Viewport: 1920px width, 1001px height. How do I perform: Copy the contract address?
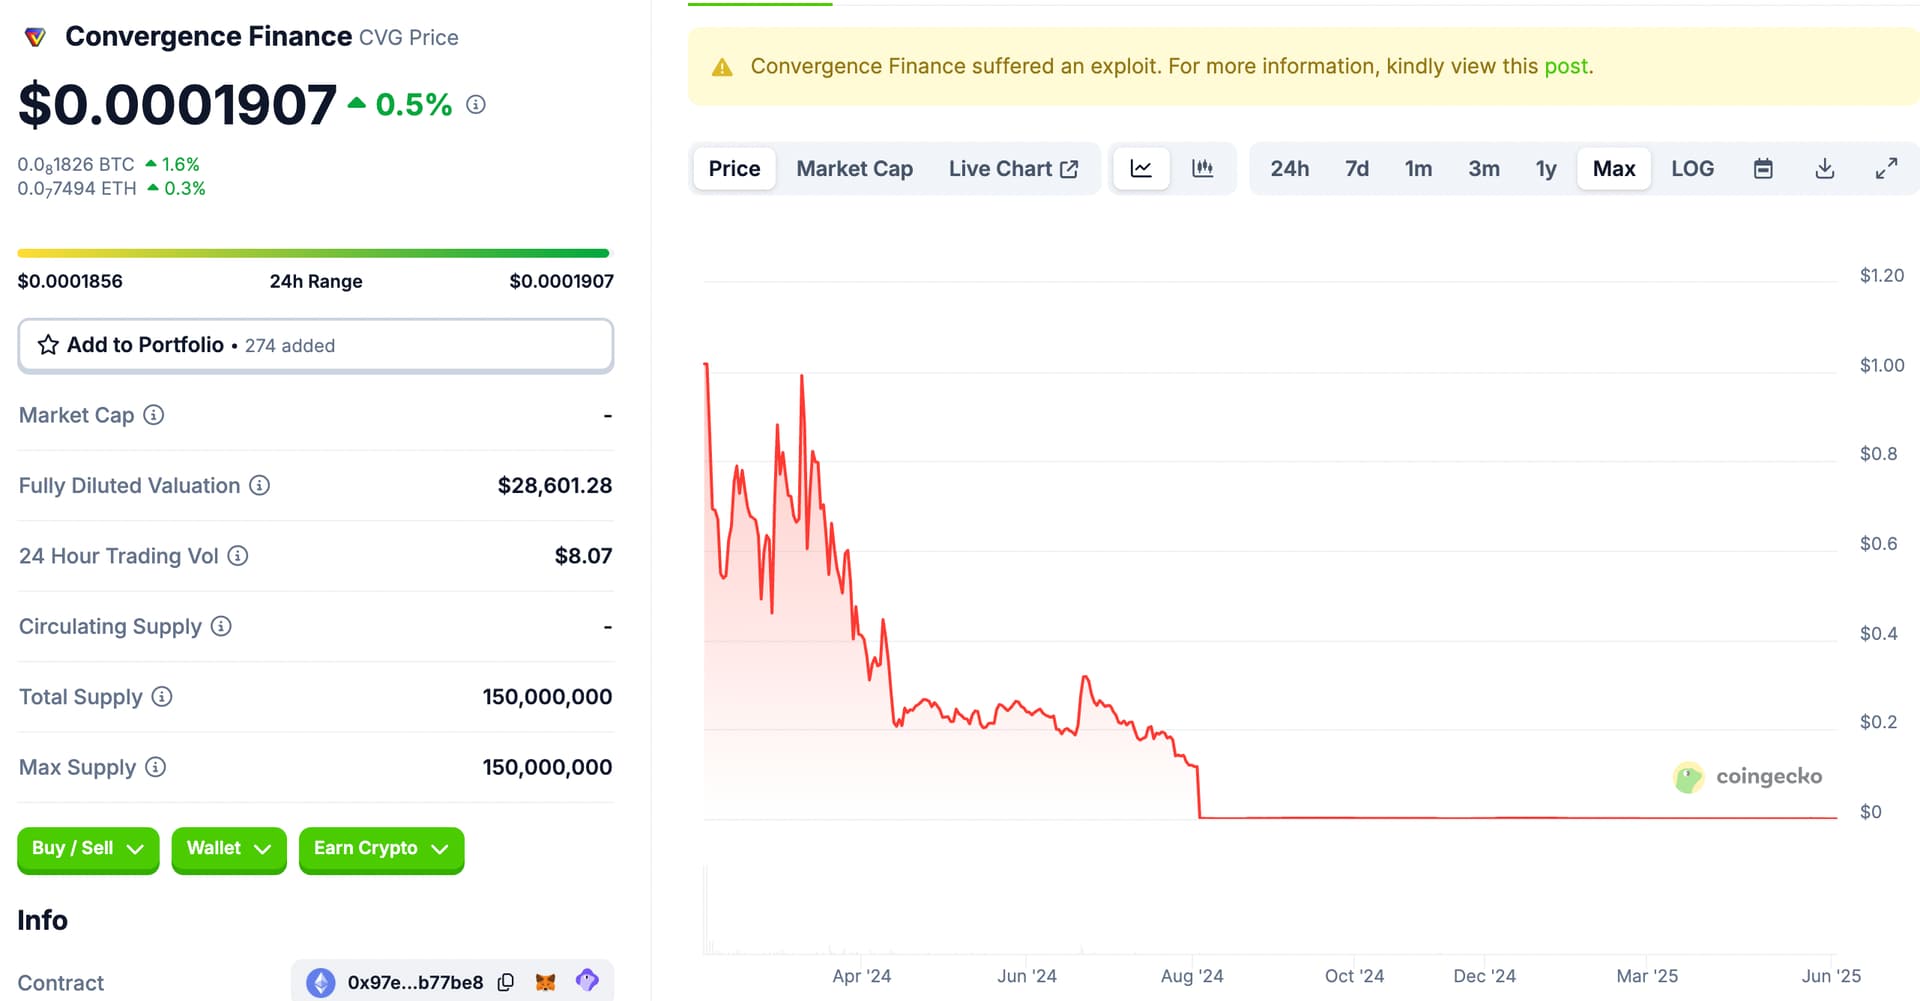(506, 982)
